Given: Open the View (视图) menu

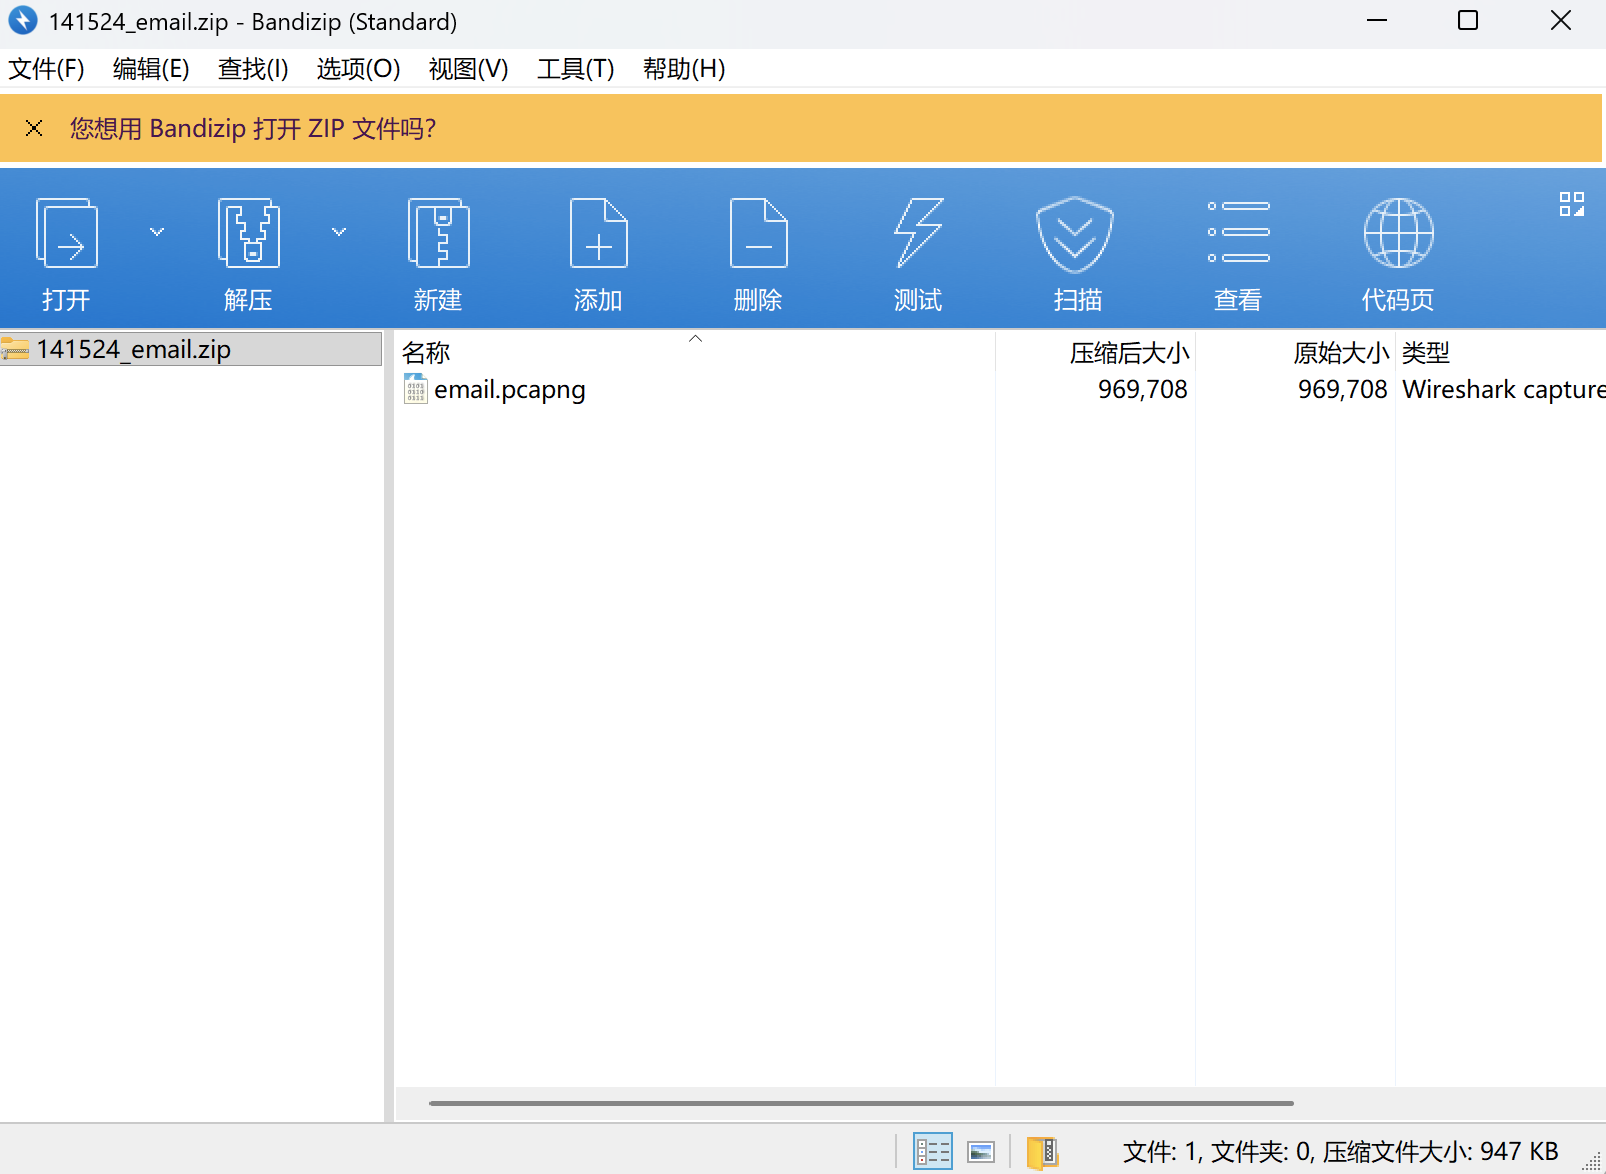Looking at the screenshot, I should (468, 69).
